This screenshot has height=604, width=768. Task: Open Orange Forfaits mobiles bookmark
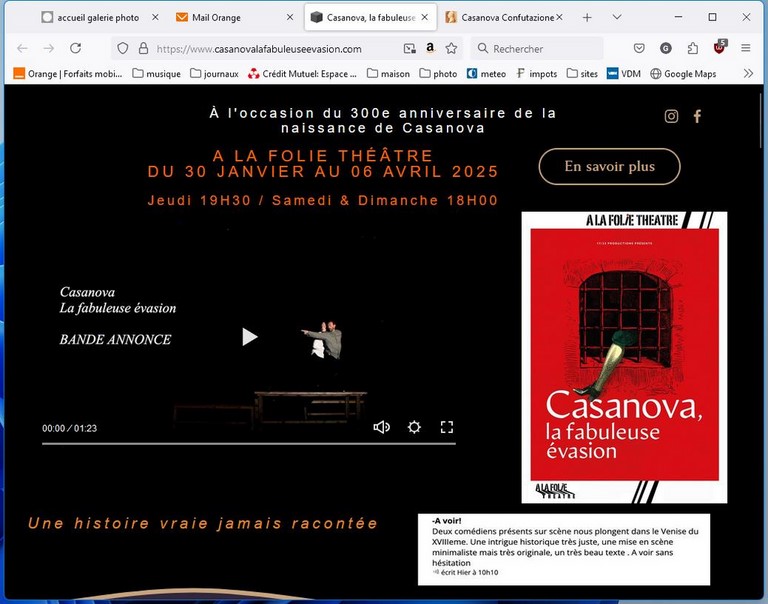(68, 73)
